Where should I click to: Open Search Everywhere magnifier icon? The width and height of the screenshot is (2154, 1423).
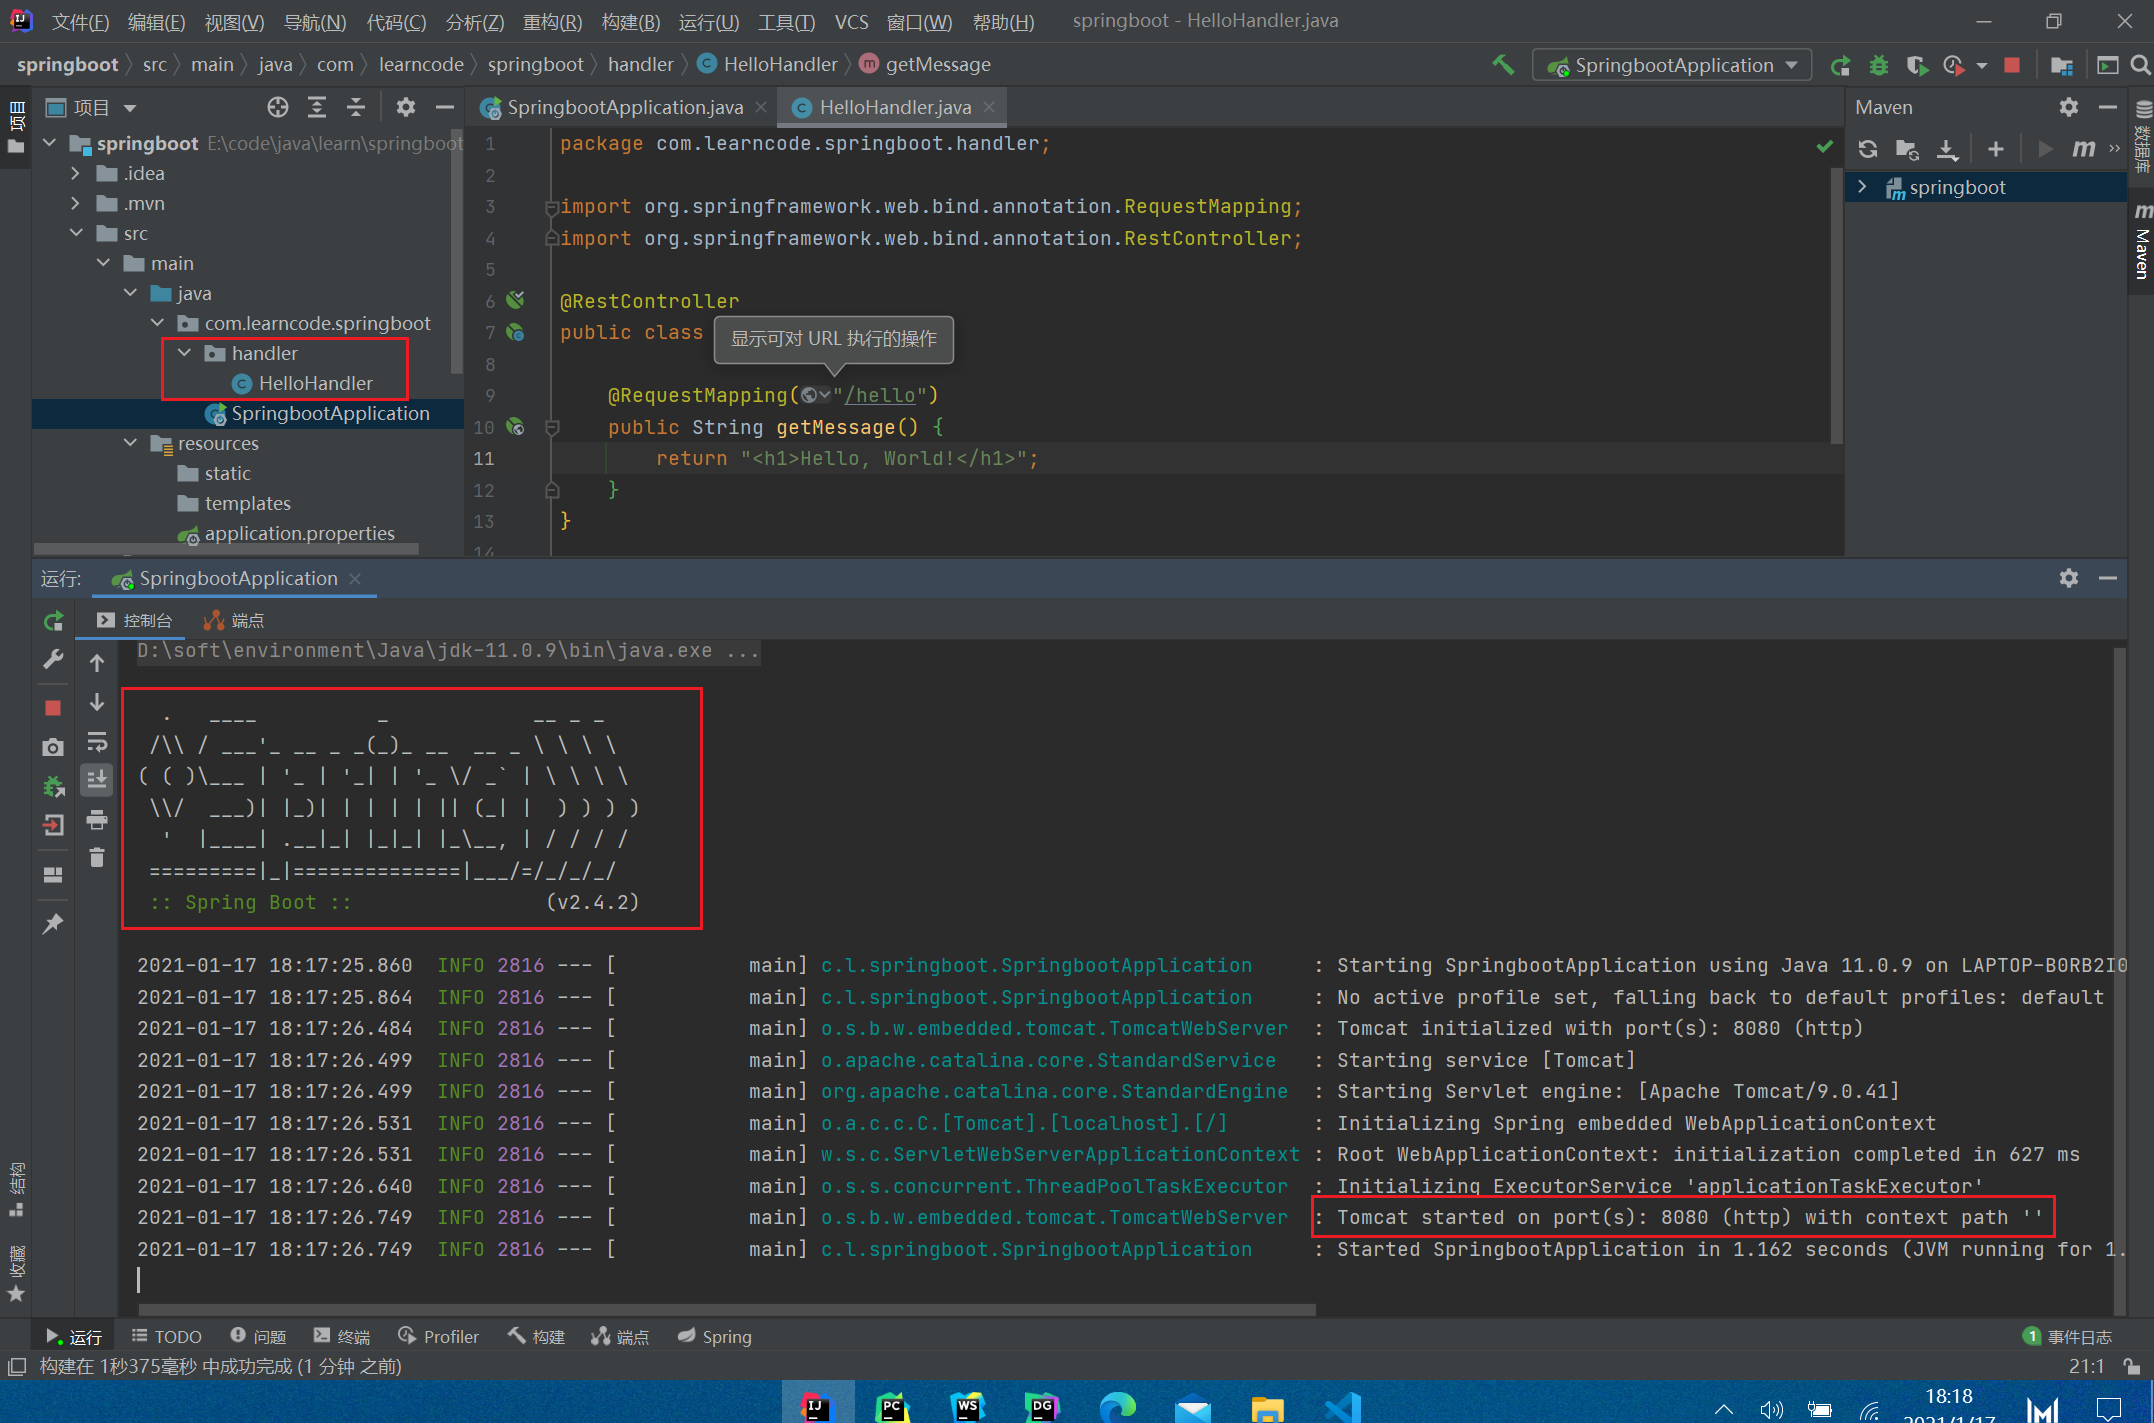pos(2140,65)
